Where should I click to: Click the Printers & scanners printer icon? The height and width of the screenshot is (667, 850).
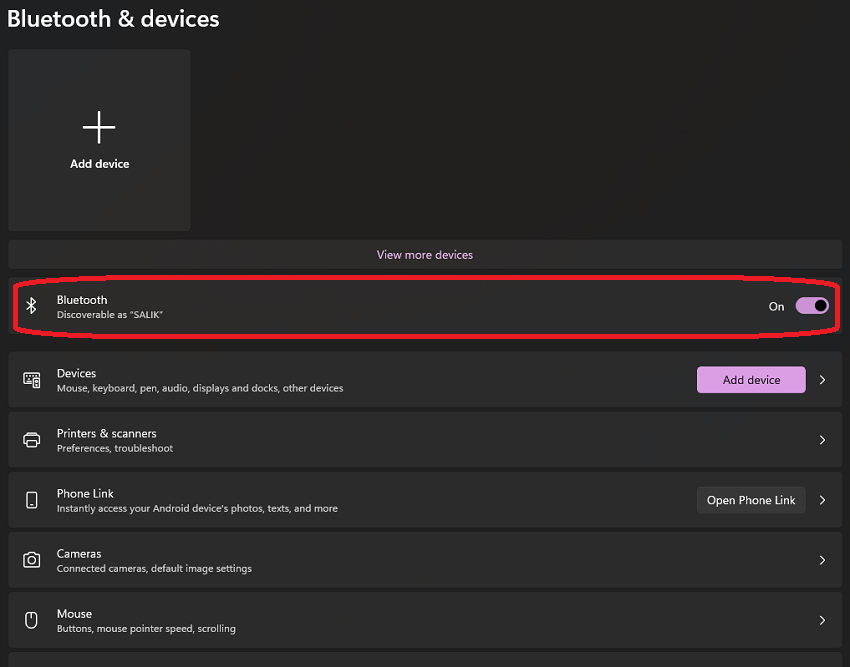click(31, 440)
